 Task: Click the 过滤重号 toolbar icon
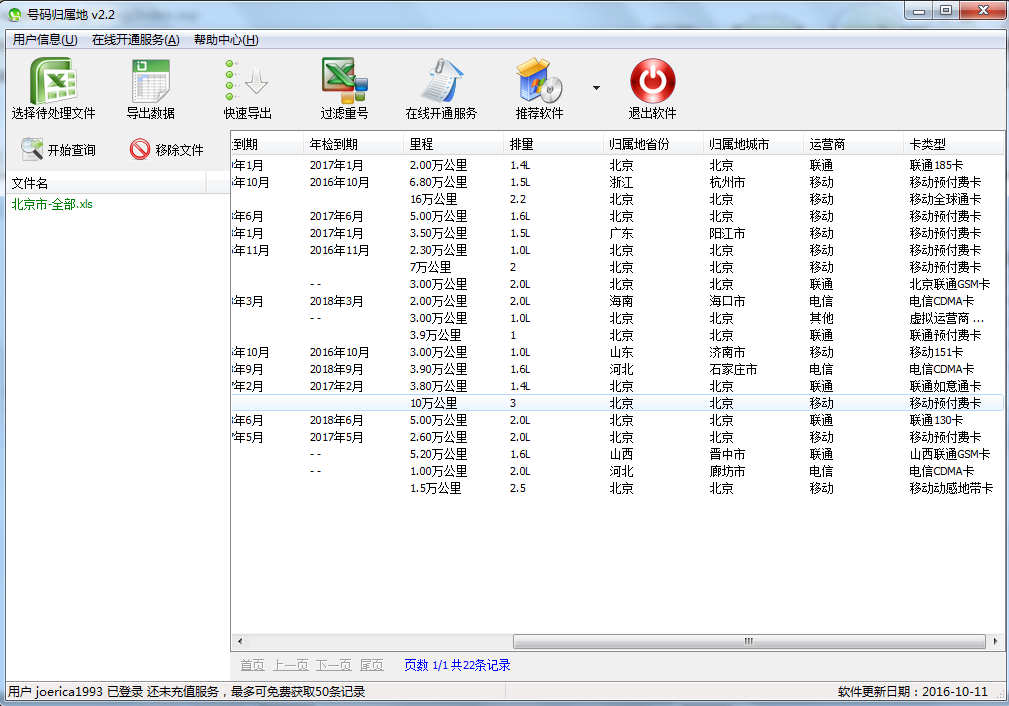pos(344,81)
